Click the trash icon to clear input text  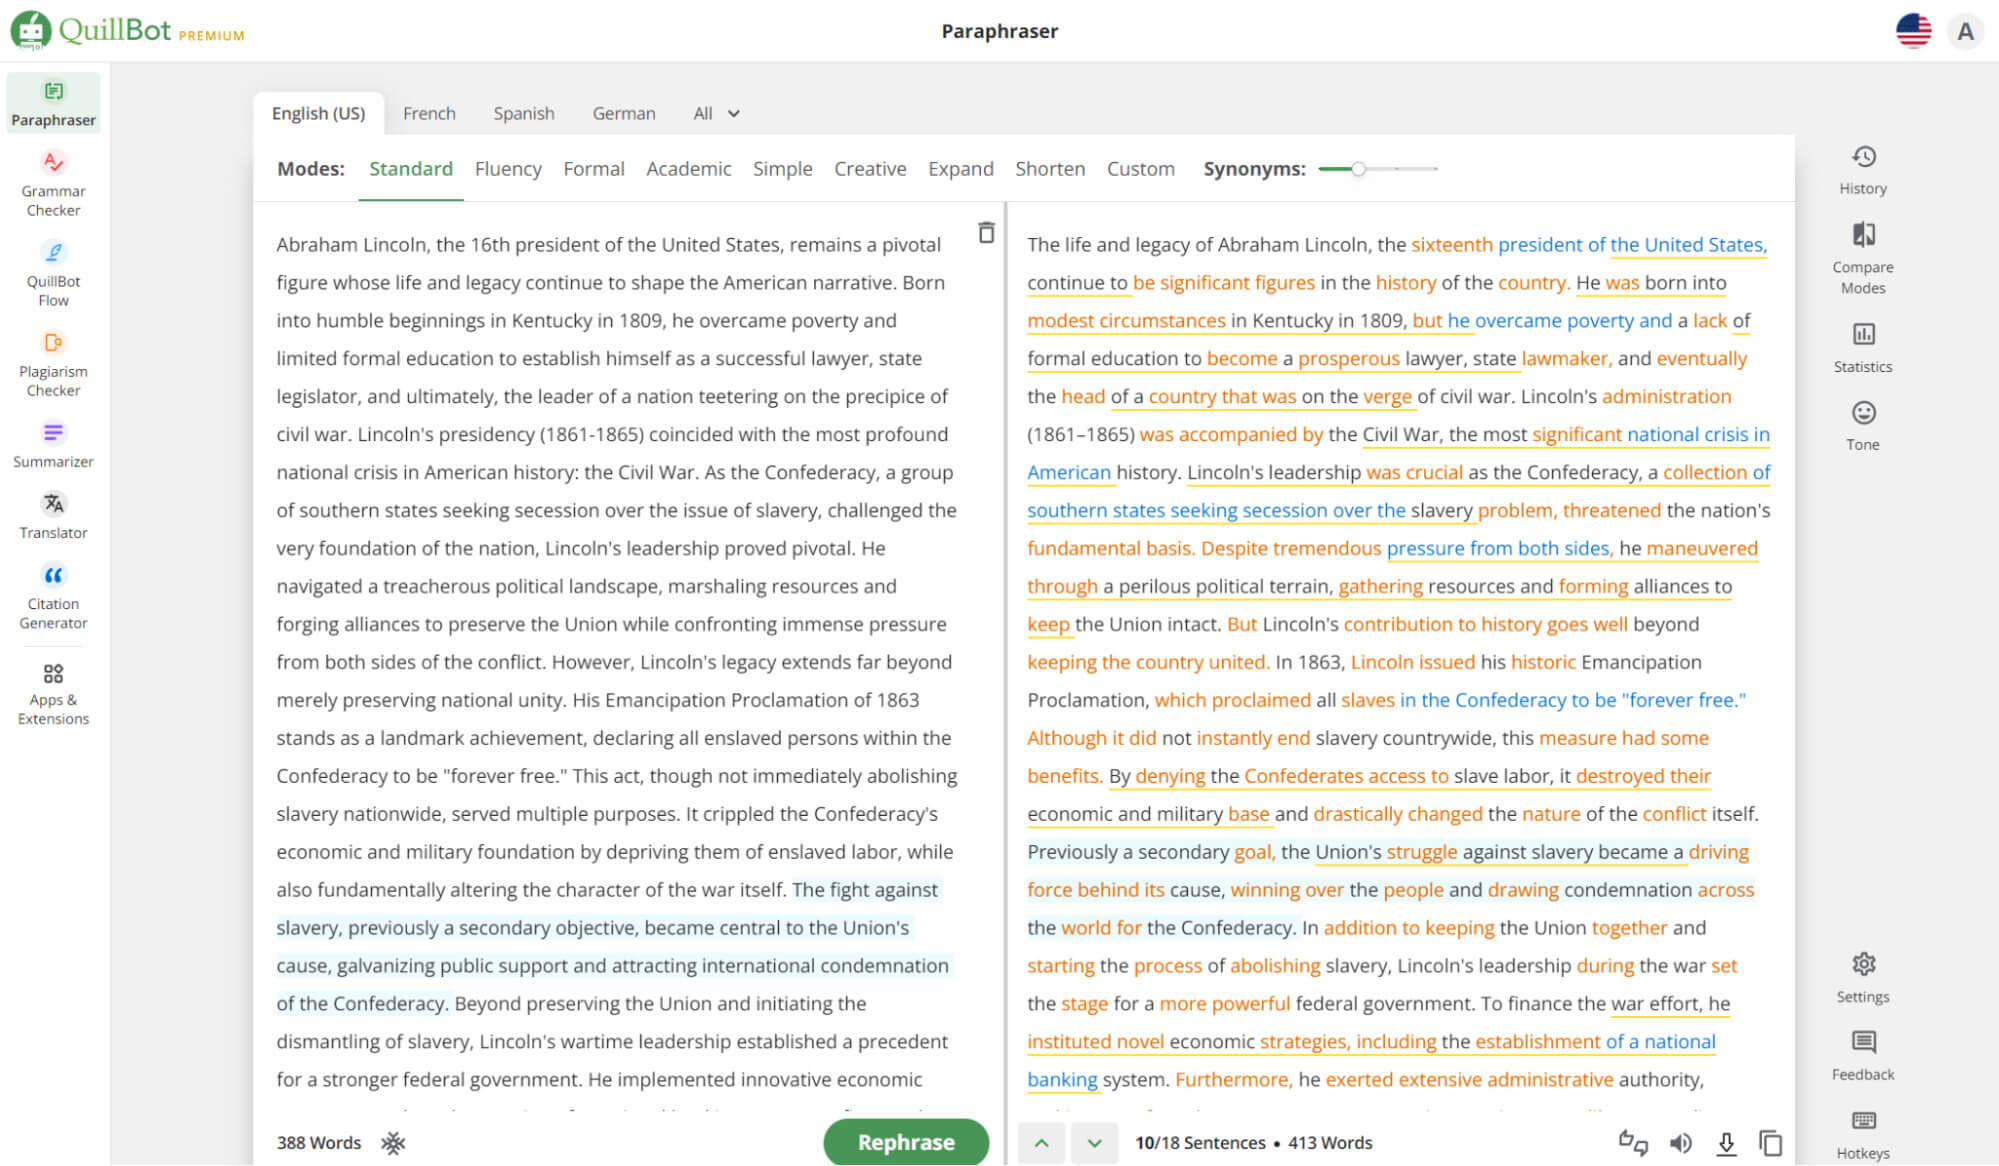pos(986,233)
